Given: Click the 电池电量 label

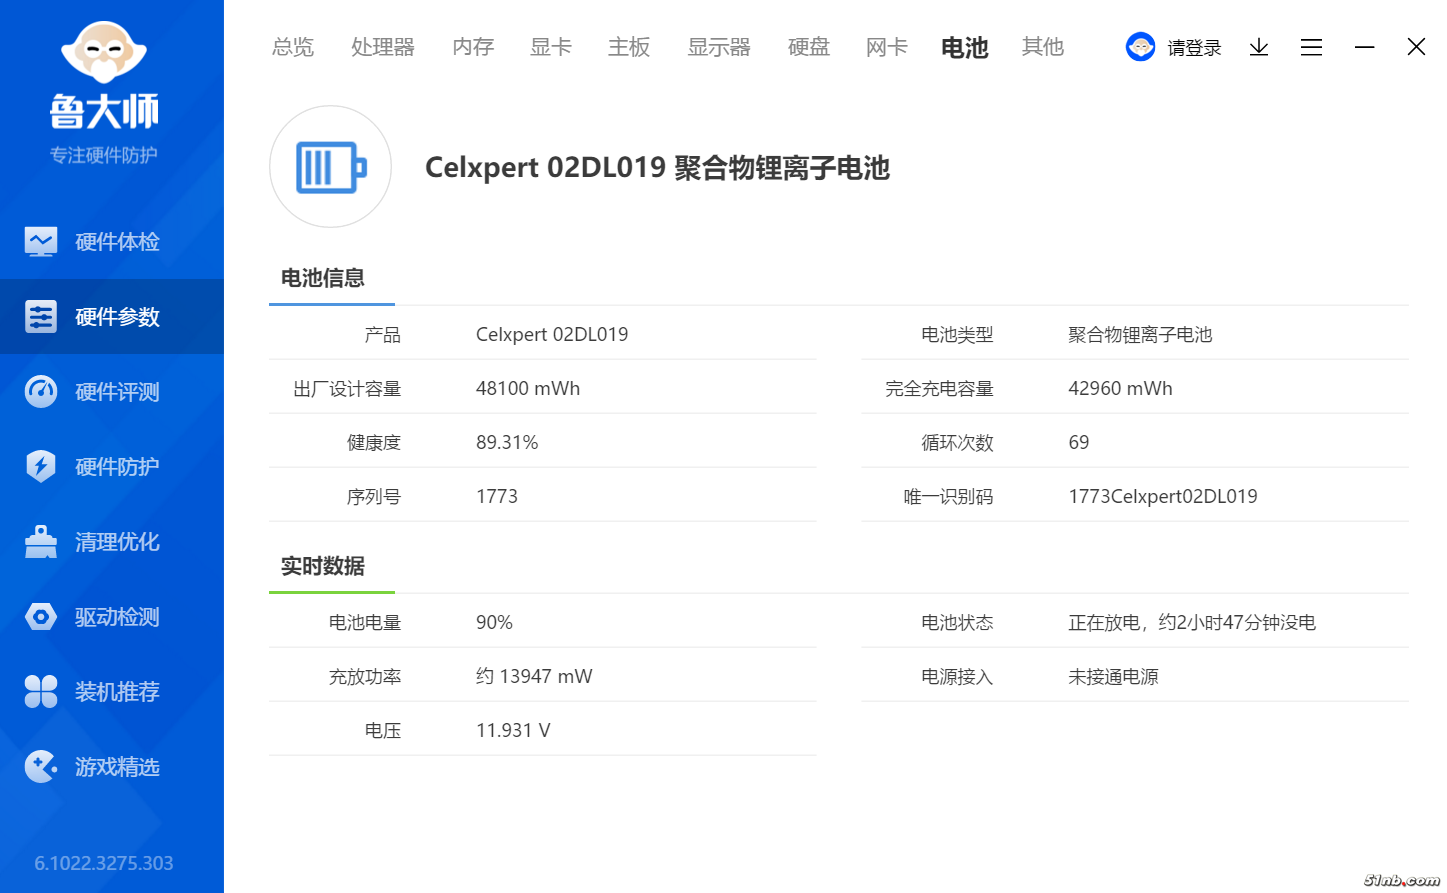Looking at the screenshot, I should click(x=365, y=622).
